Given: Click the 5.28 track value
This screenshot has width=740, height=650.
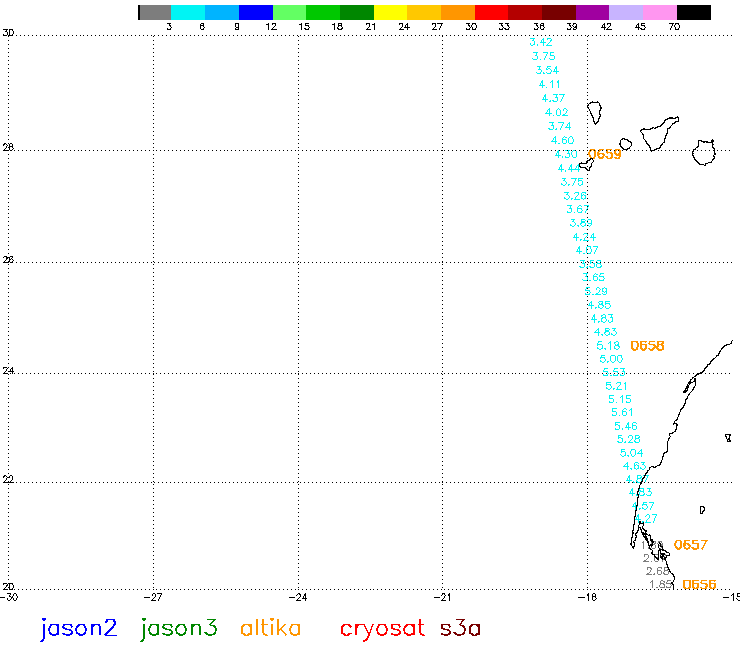Looking at the screenshot, I should [x=629, y=439].
